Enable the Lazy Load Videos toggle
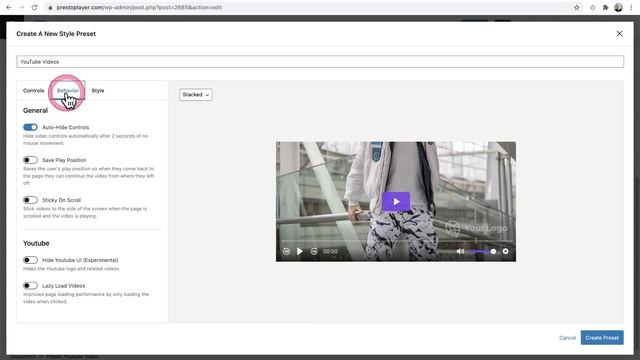 point(30,286)
